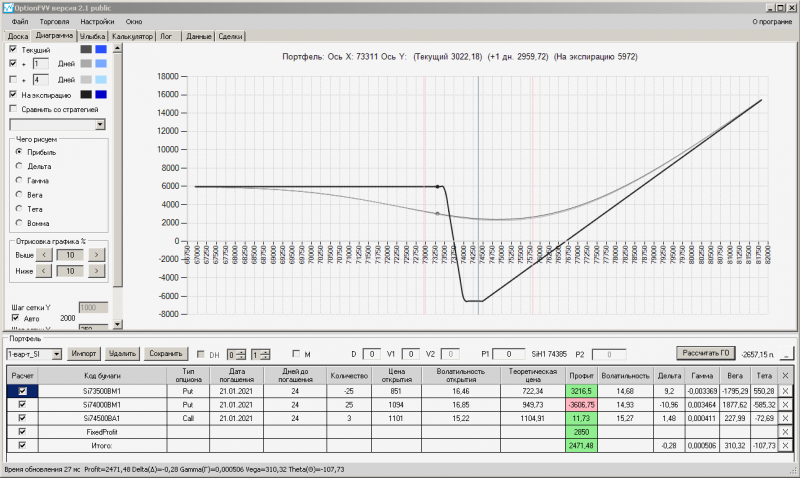The image size is (800, 478).
Task: Click X icon on FixedProfit row
Action: [x=785, y=432]
